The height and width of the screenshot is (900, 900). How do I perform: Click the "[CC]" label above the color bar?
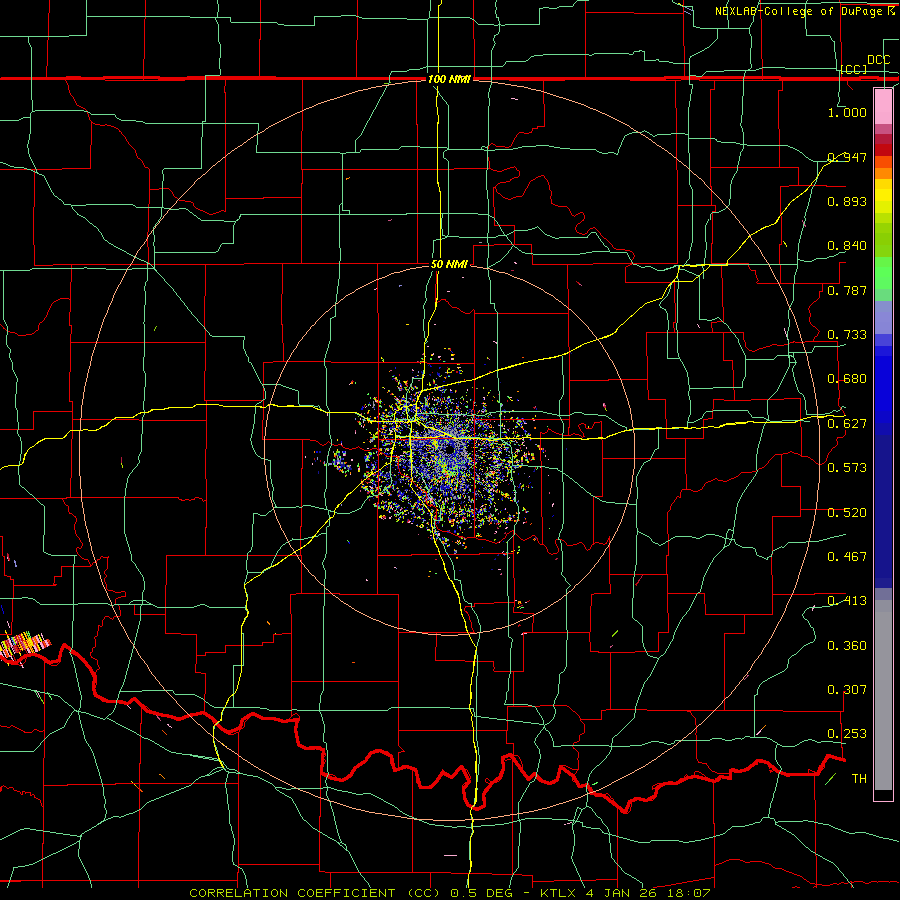tap(854, 69)
